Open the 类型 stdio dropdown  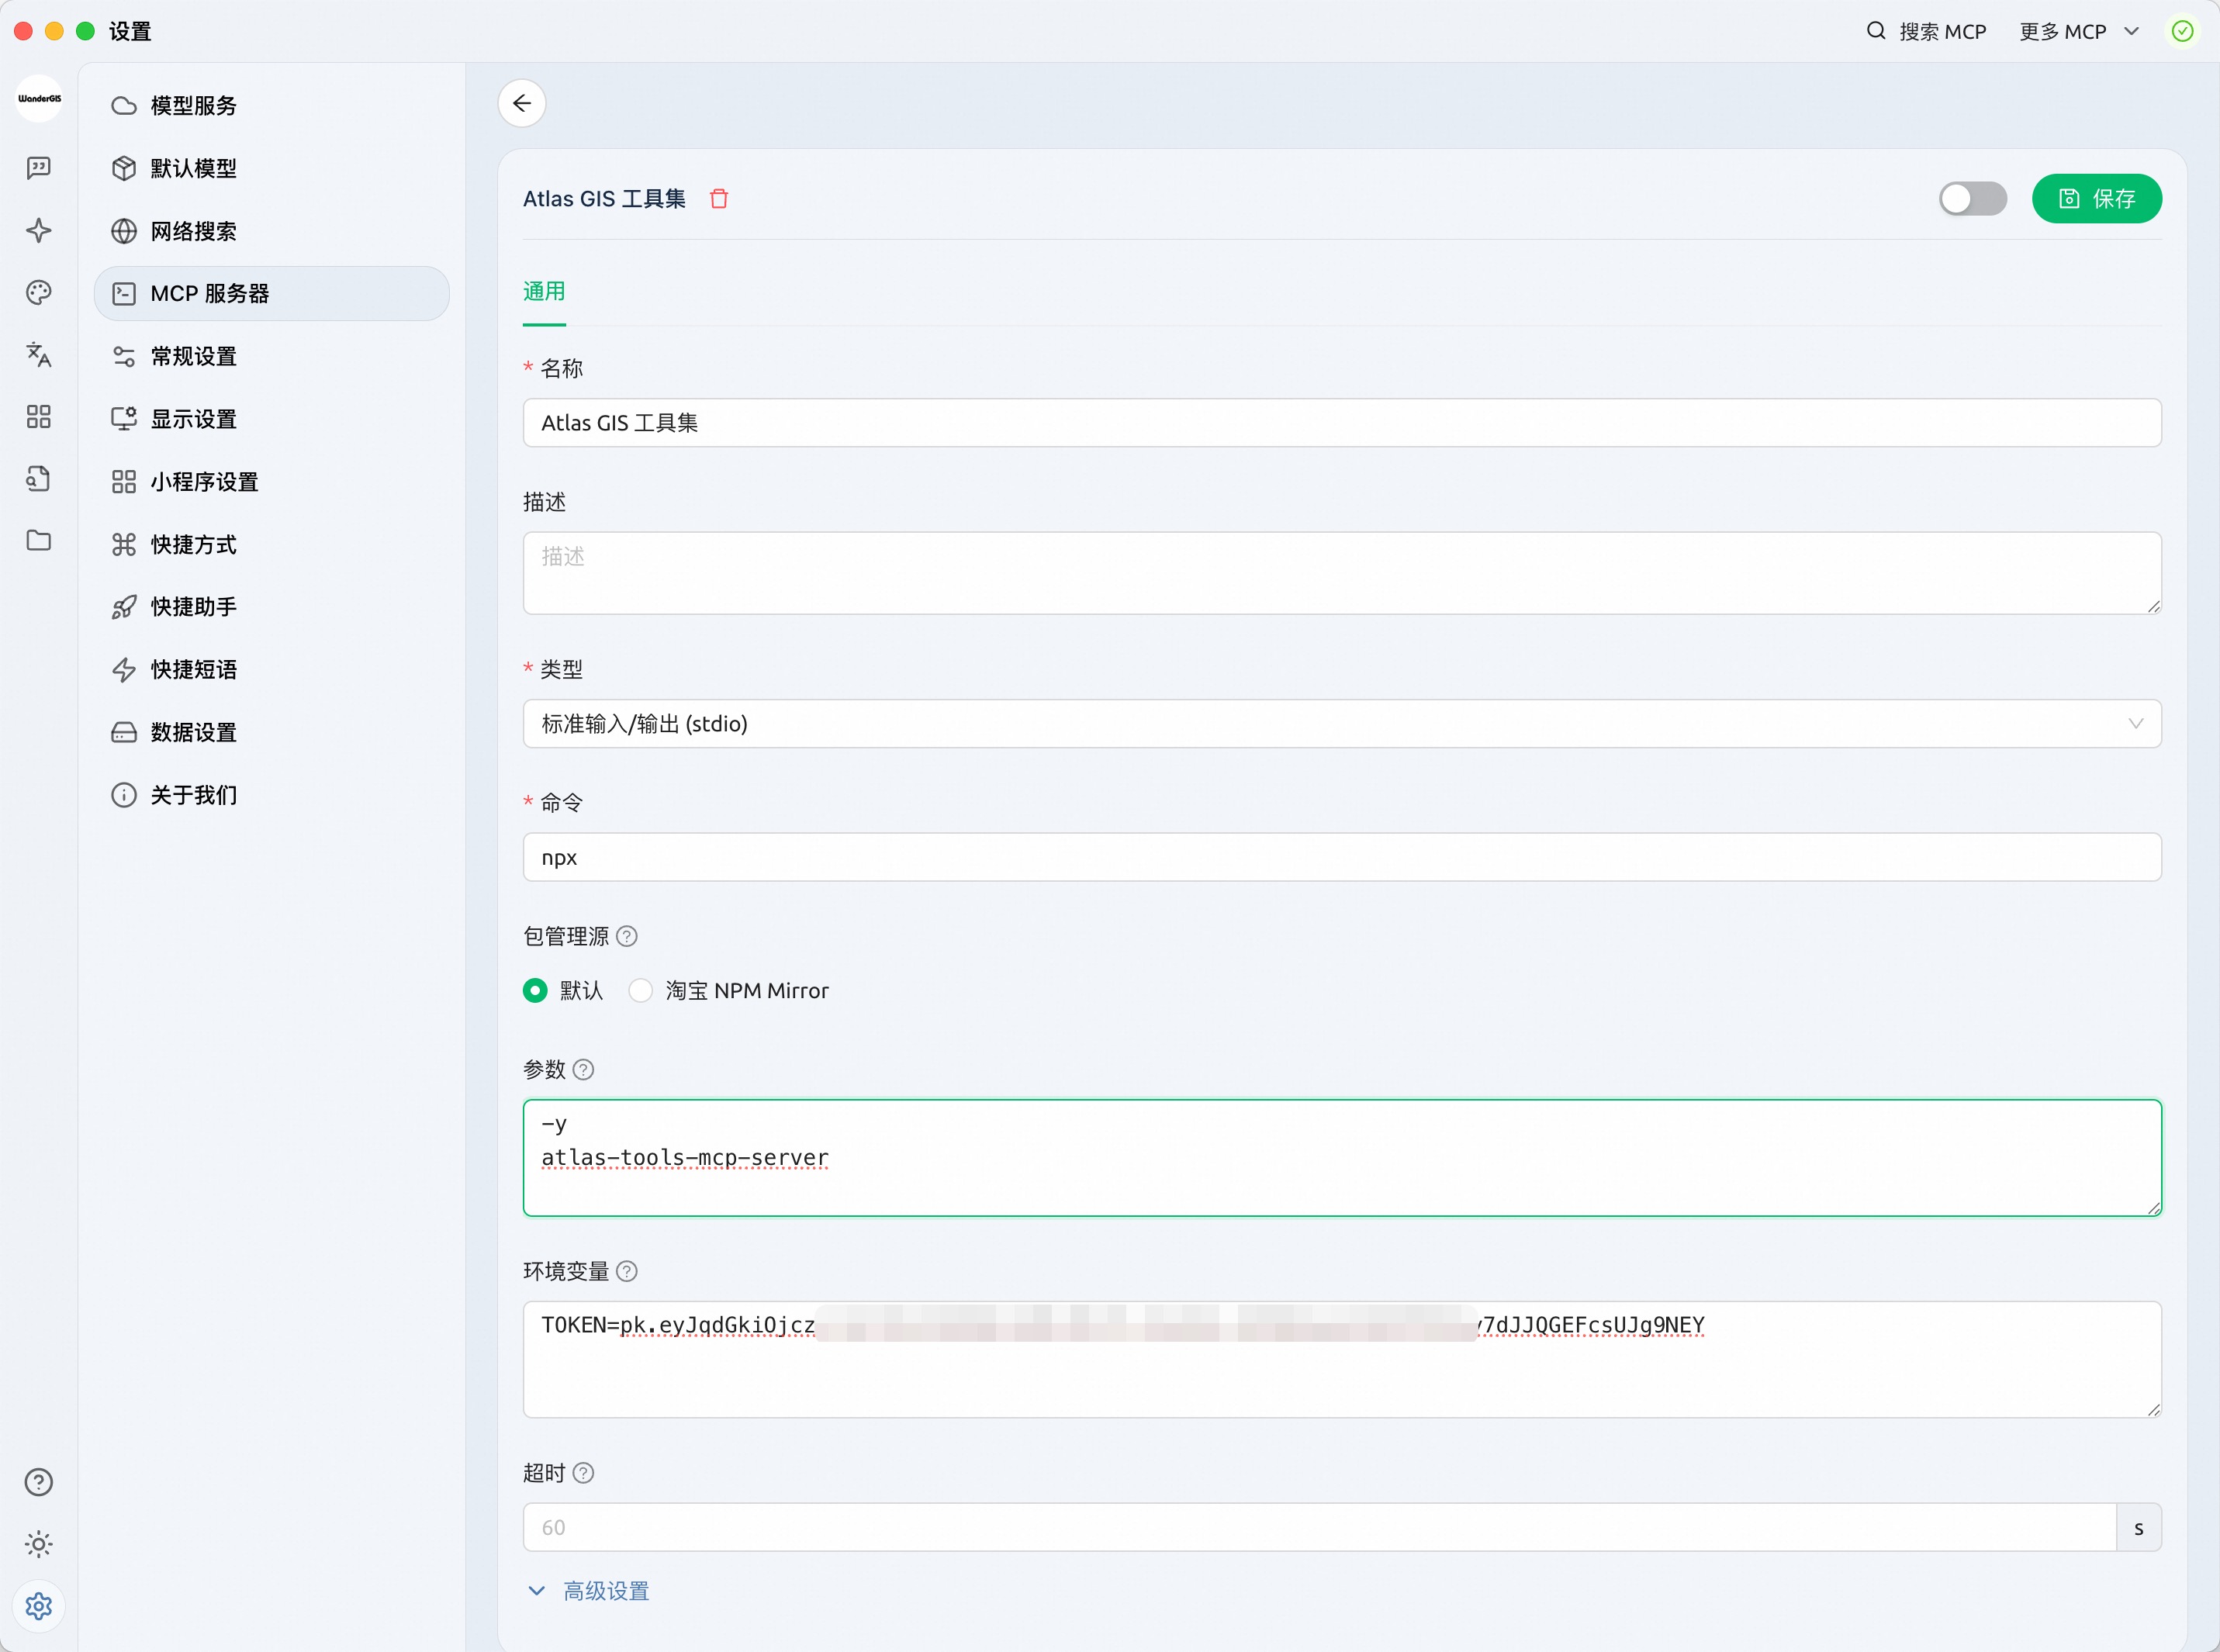[x=1341, y=723]
